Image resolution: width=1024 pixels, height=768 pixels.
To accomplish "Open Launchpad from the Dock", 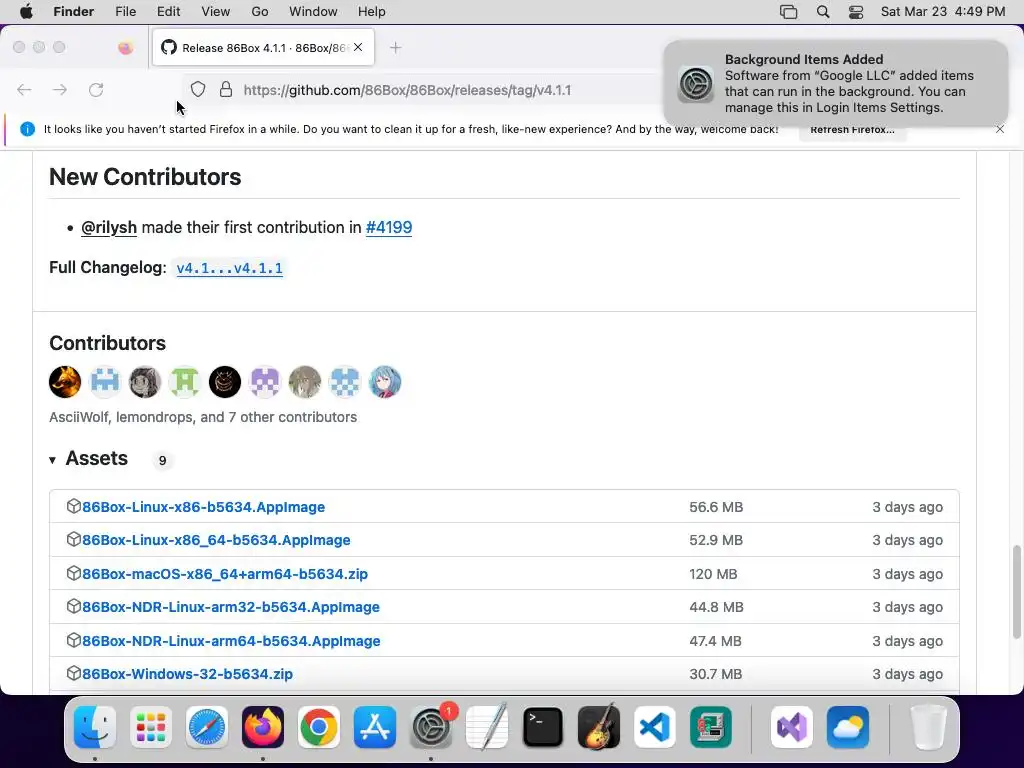I will pos(151,727).
